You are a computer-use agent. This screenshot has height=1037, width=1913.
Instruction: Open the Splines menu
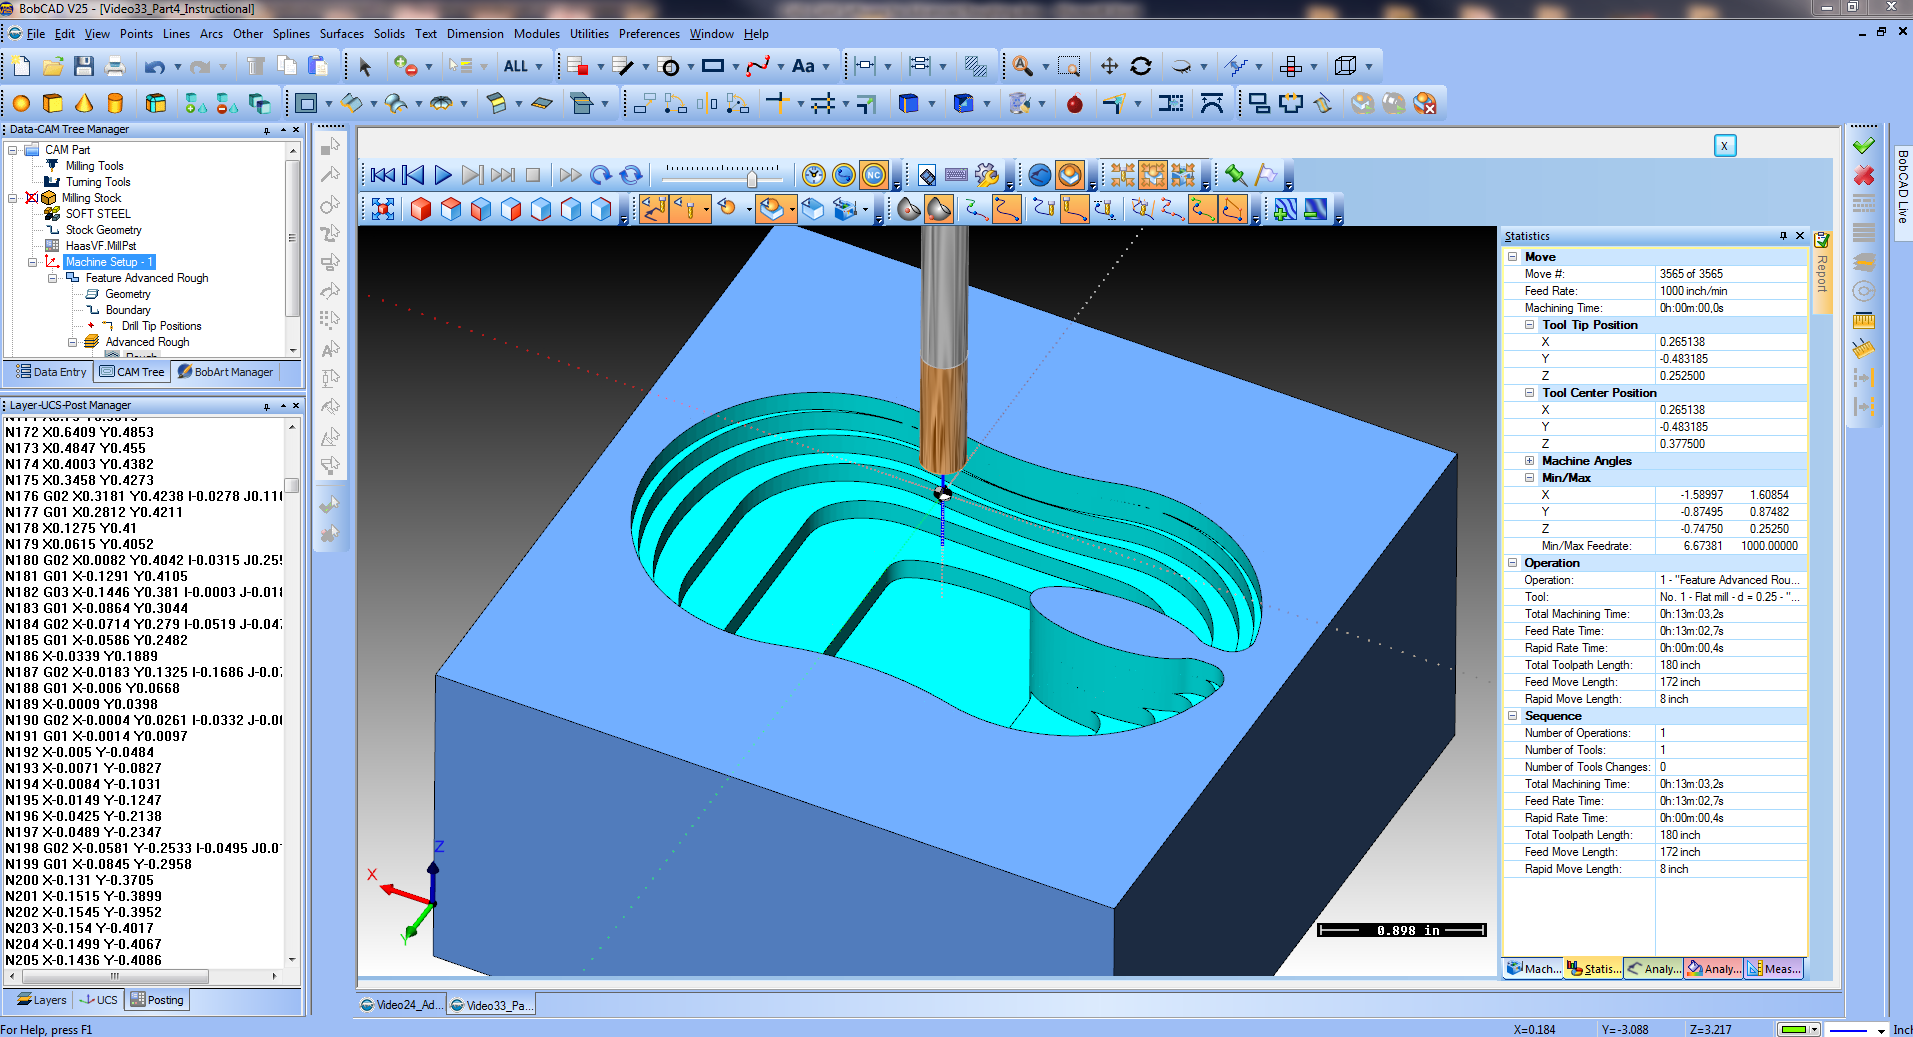291,34
